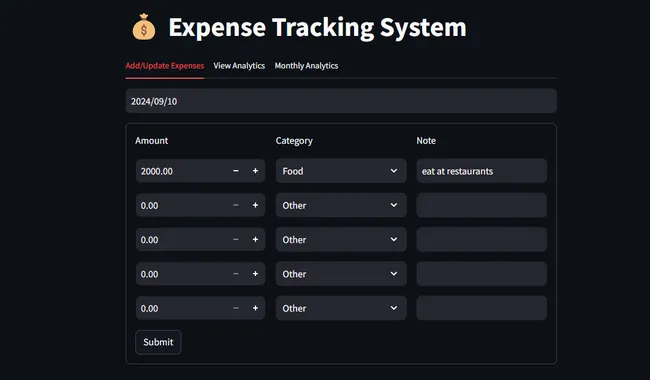Click the plus stepper in third amount row
650x380 pixels.
255,240
